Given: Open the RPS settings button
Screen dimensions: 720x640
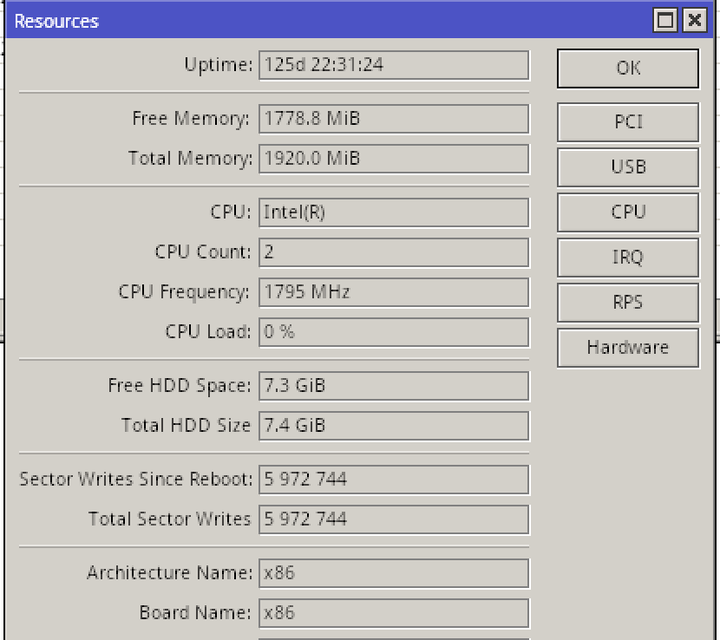Looking at the screenshot, I should [x=628, y=302].
